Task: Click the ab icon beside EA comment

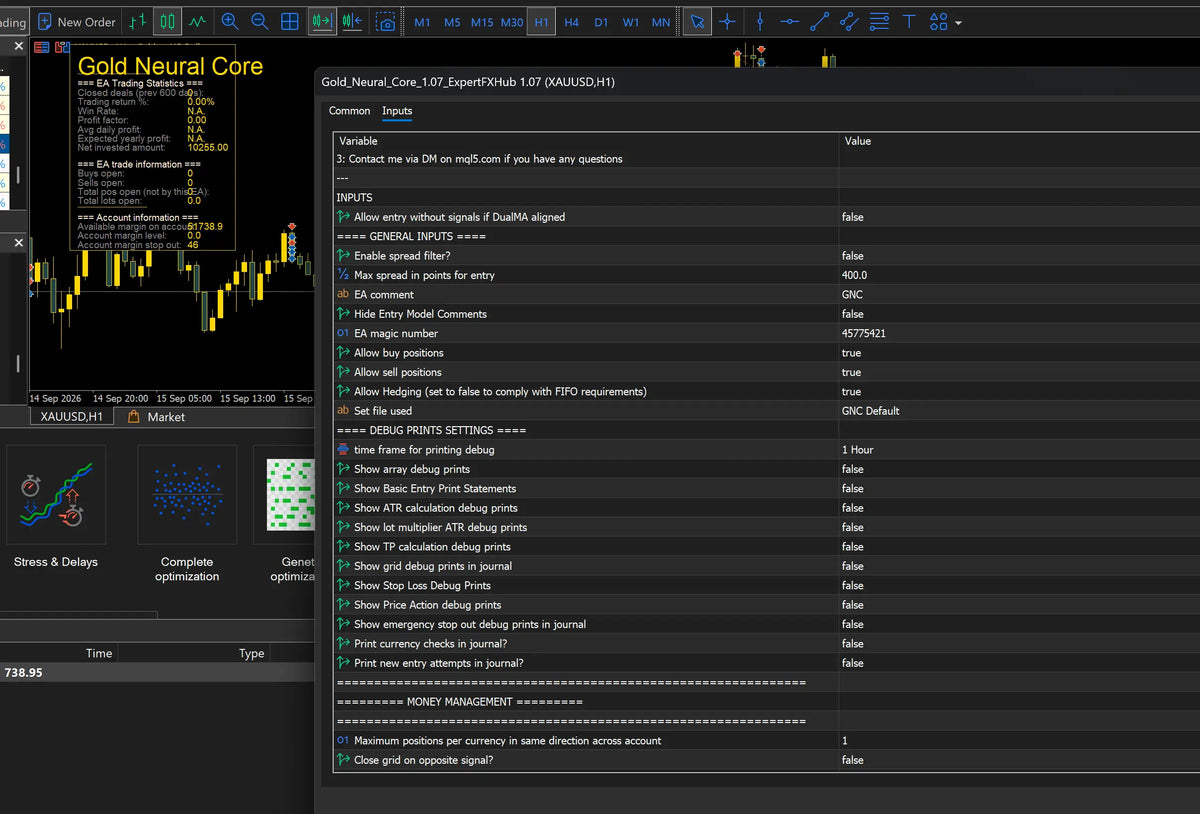Action: point(343,295)
